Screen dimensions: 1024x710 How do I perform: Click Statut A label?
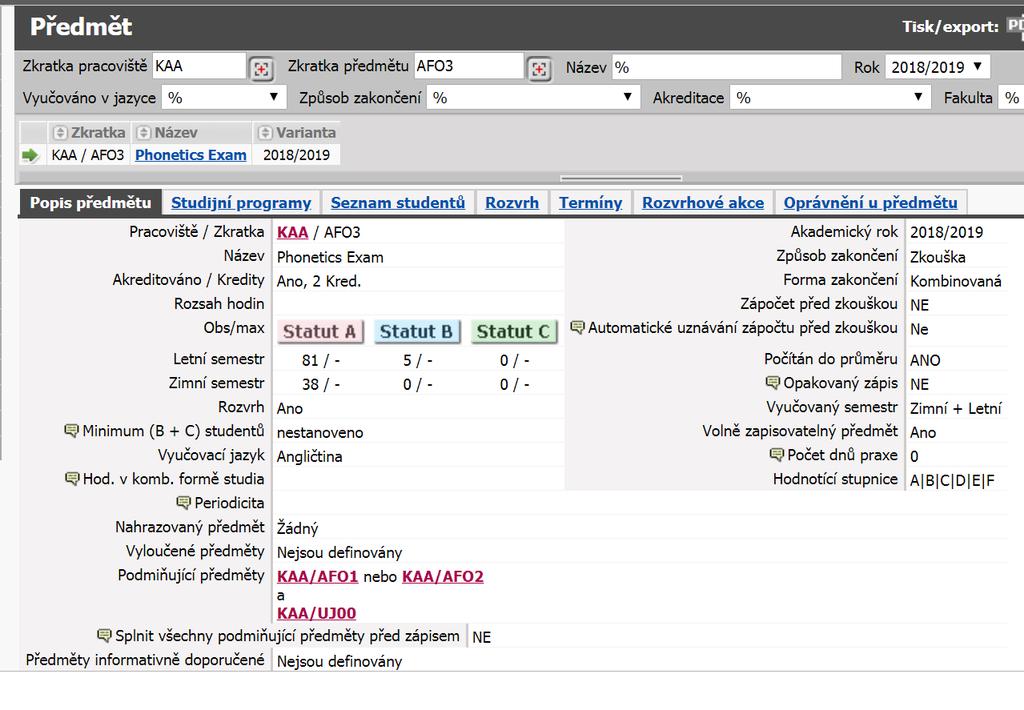coord(319,332)
